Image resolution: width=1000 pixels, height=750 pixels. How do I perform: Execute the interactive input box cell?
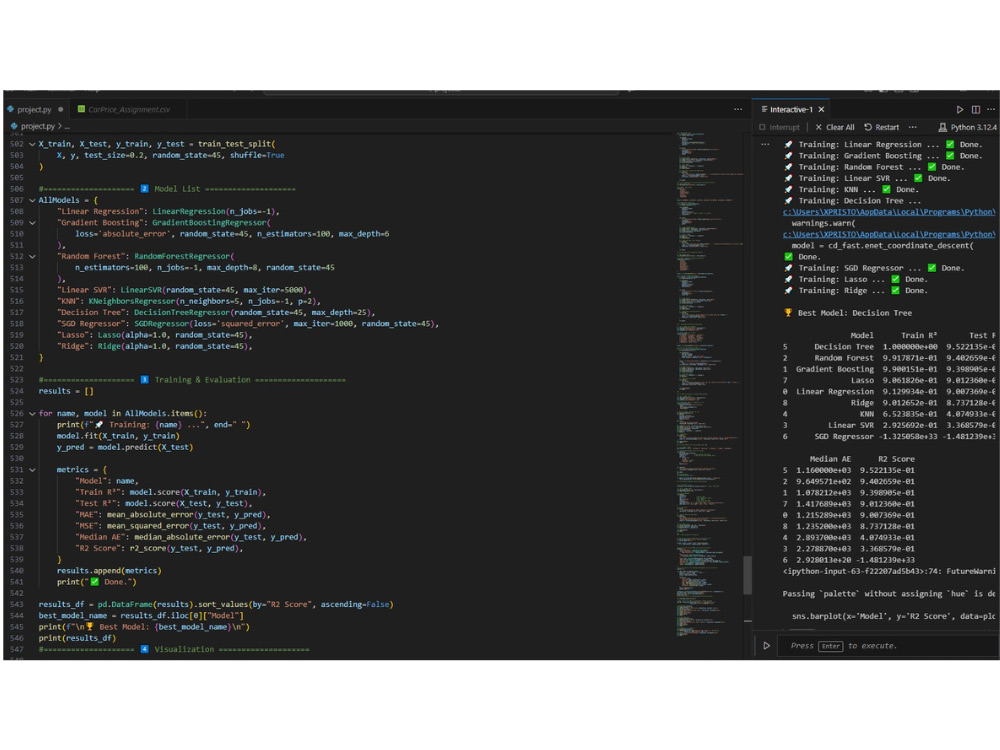pyautogui.click(x=767, y=645)
